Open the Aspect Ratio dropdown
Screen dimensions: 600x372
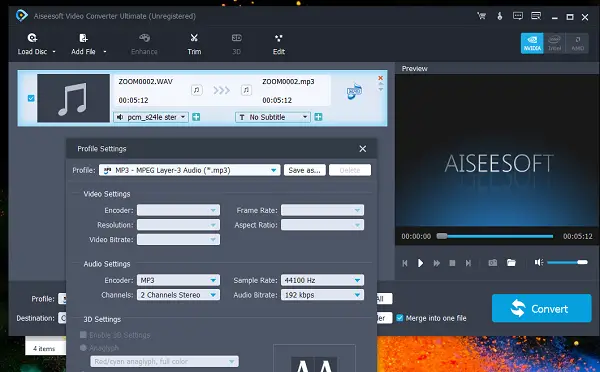point(322,225)
